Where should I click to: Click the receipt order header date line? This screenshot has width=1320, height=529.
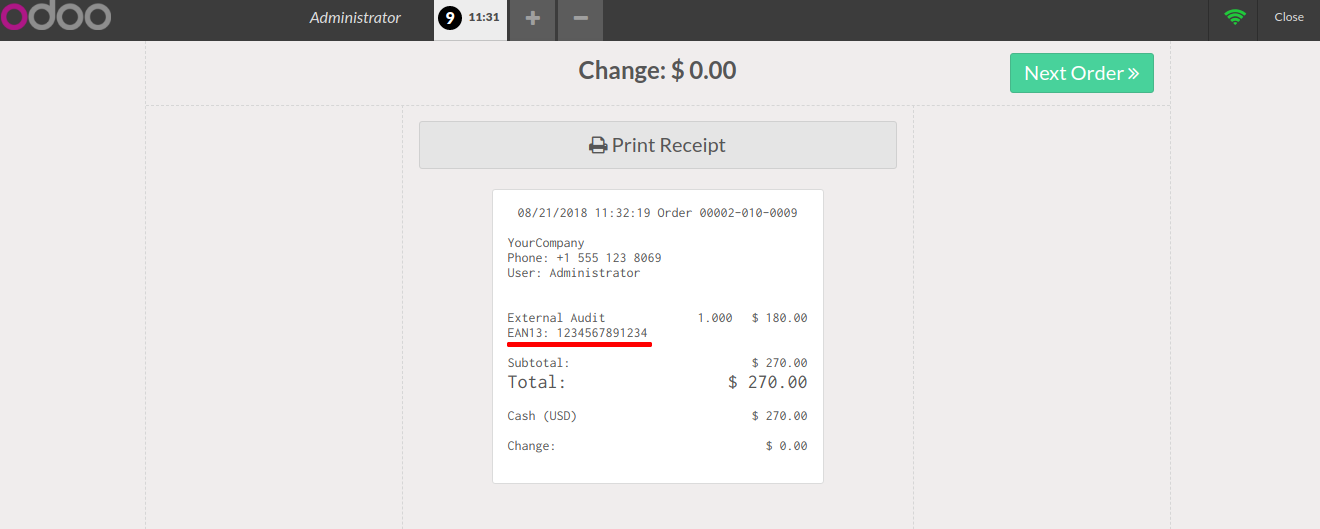(657, 213)
